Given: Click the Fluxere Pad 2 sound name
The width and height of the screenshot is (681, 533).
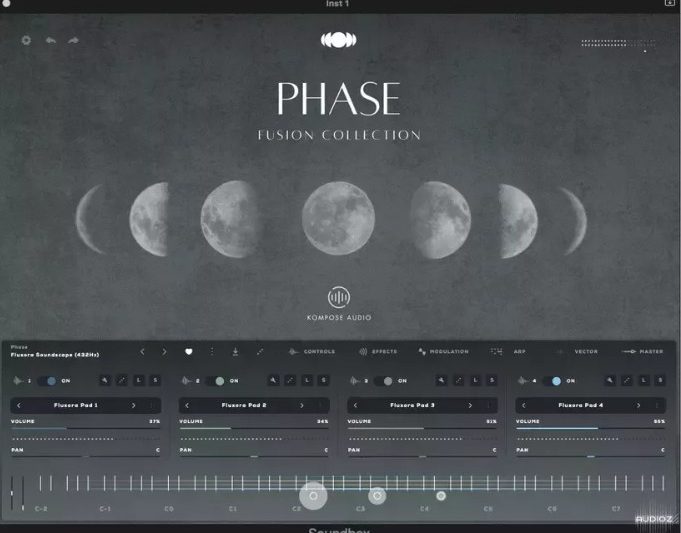Looking at the screenshot, I should pos(244,405).
